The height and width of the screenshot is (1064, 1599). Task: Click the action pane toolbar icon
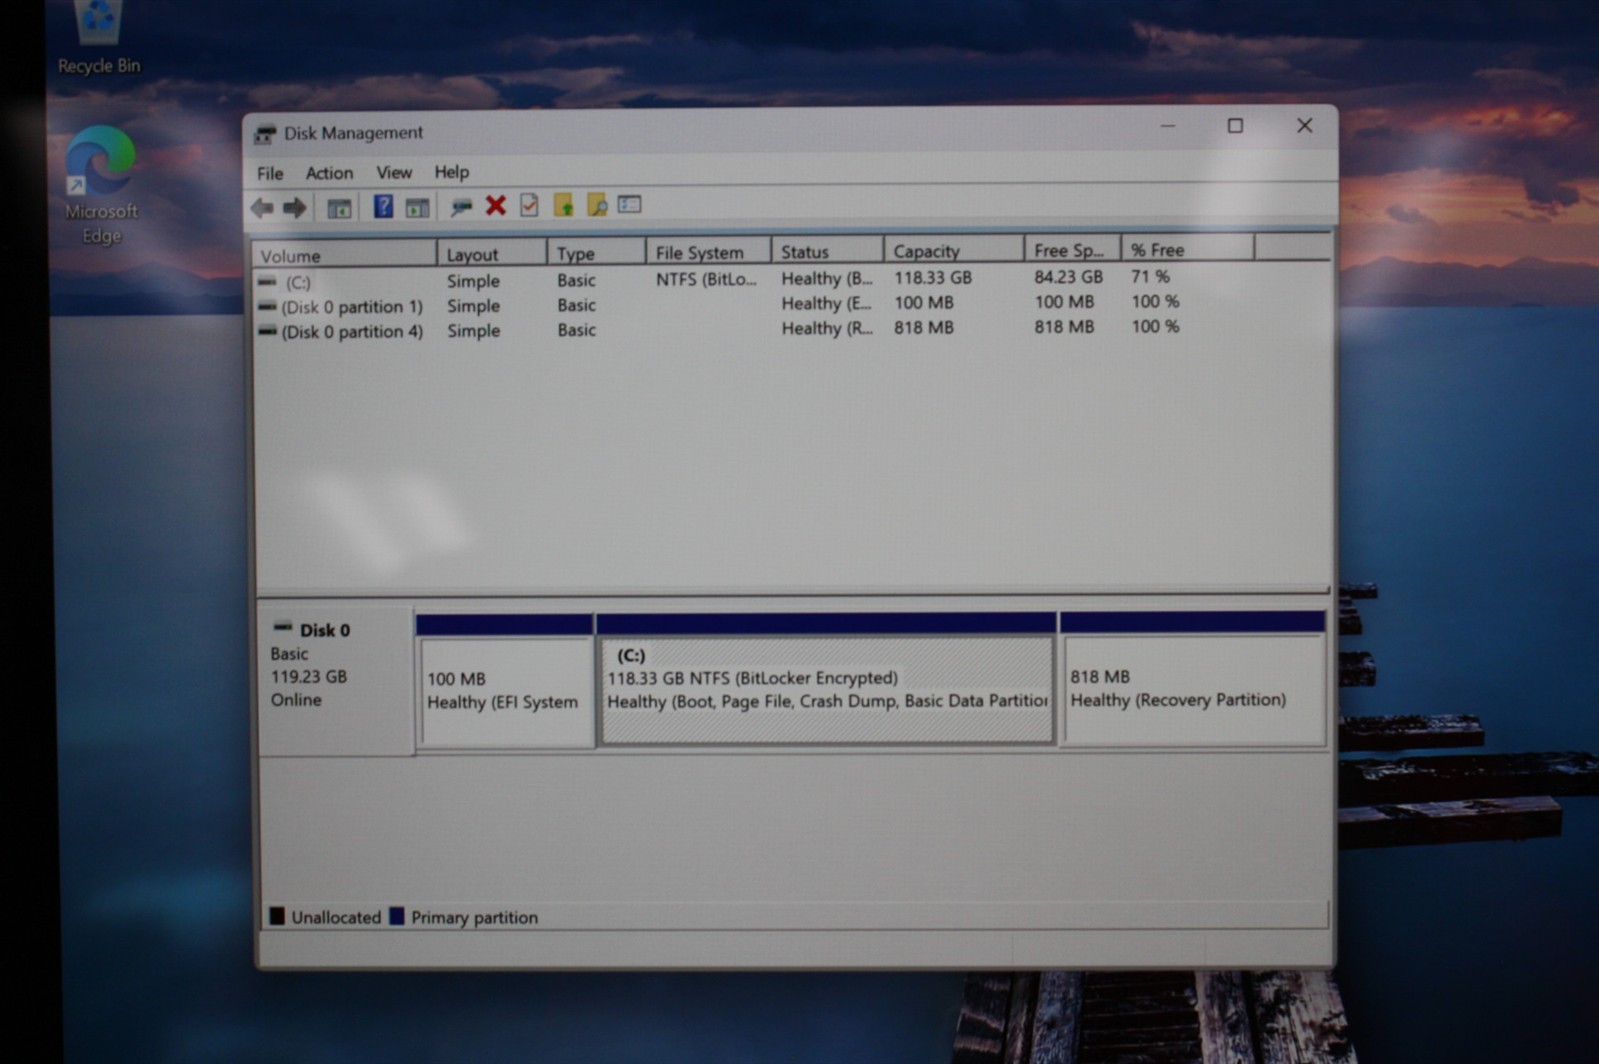click(417, 207)
